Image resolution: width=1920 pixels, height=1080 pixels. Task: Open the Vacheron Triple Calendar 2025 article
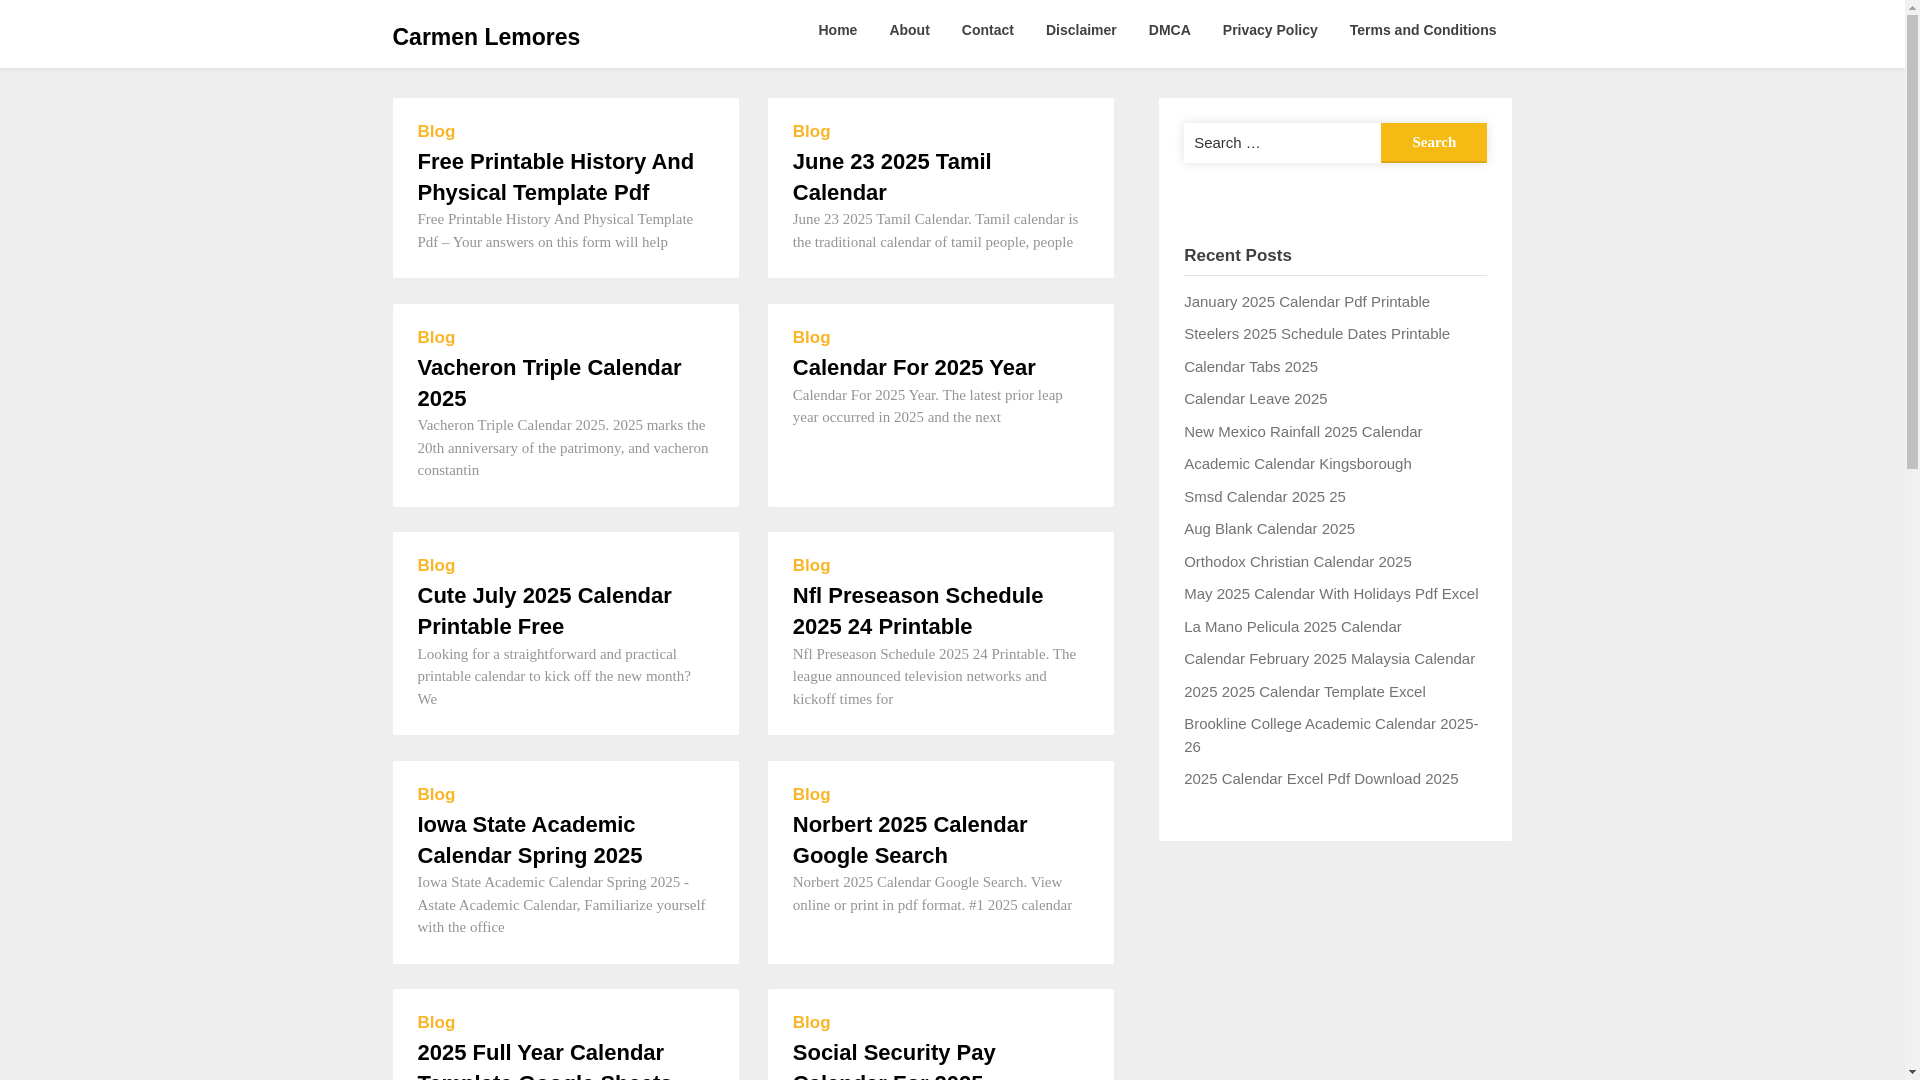tap(549, 383)
